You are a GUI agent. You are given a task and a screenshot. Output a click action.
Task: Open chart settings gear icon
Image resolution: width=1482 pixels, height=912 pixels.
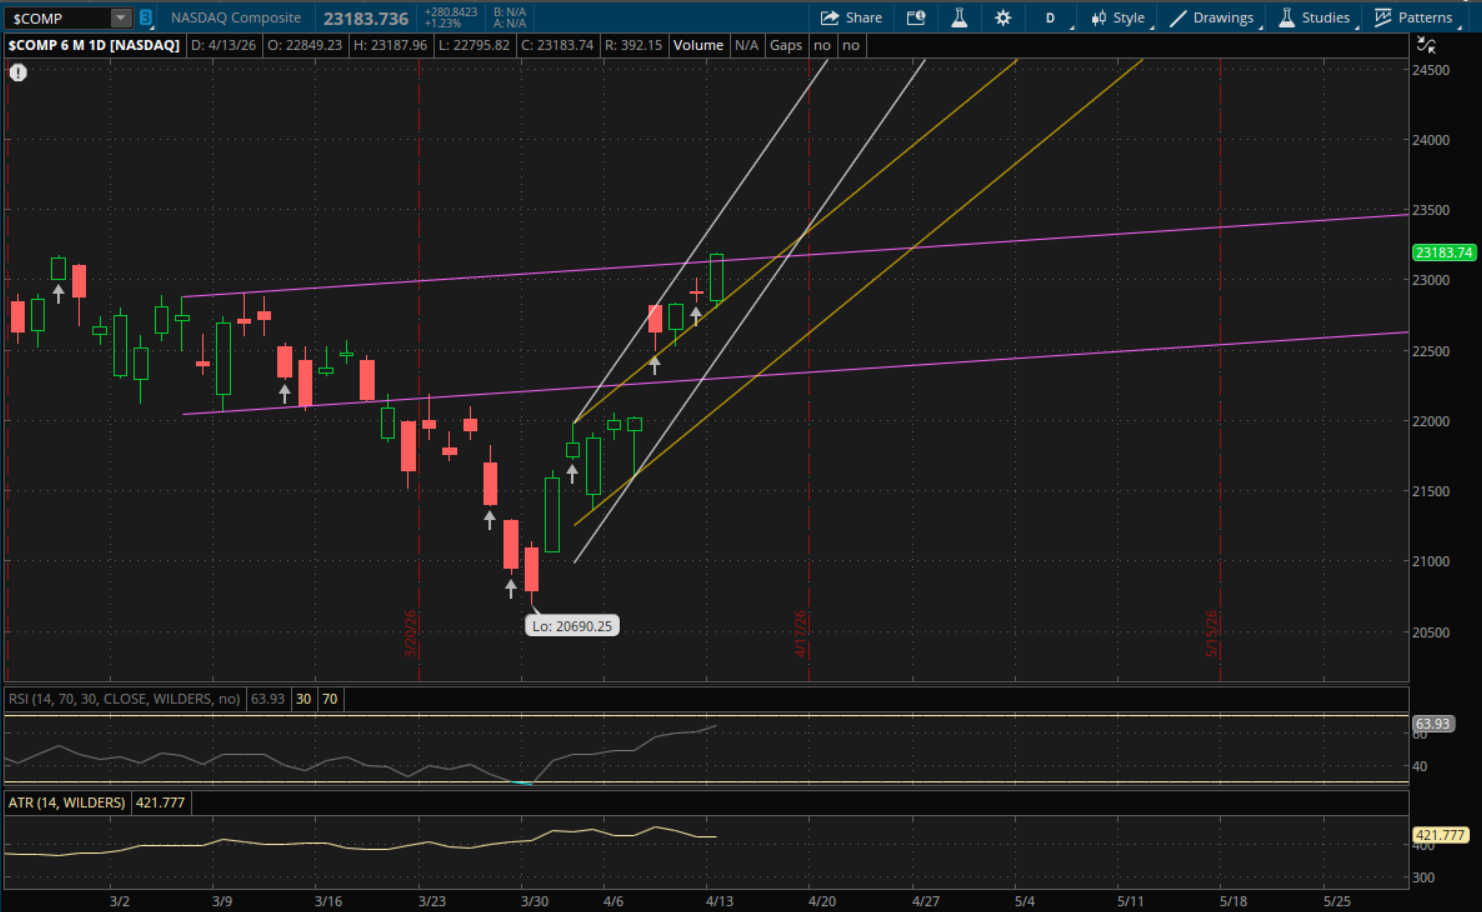tap(1003, 18)
